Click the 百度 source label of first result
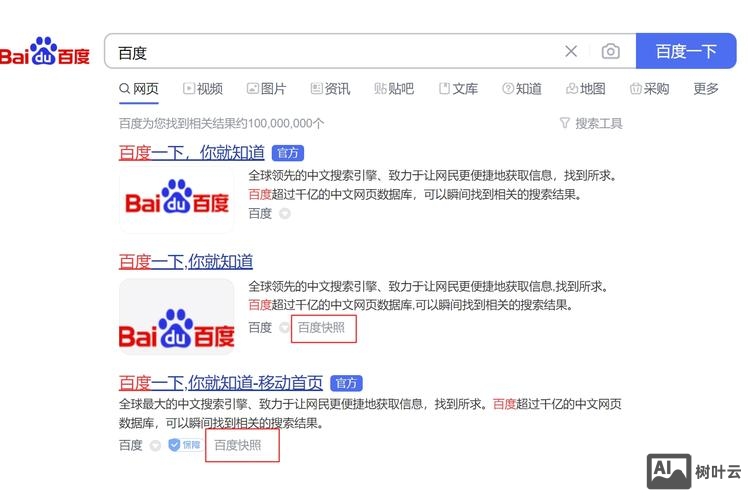The image size is (749, 500). pyautogui.click(x=260, y=213)
